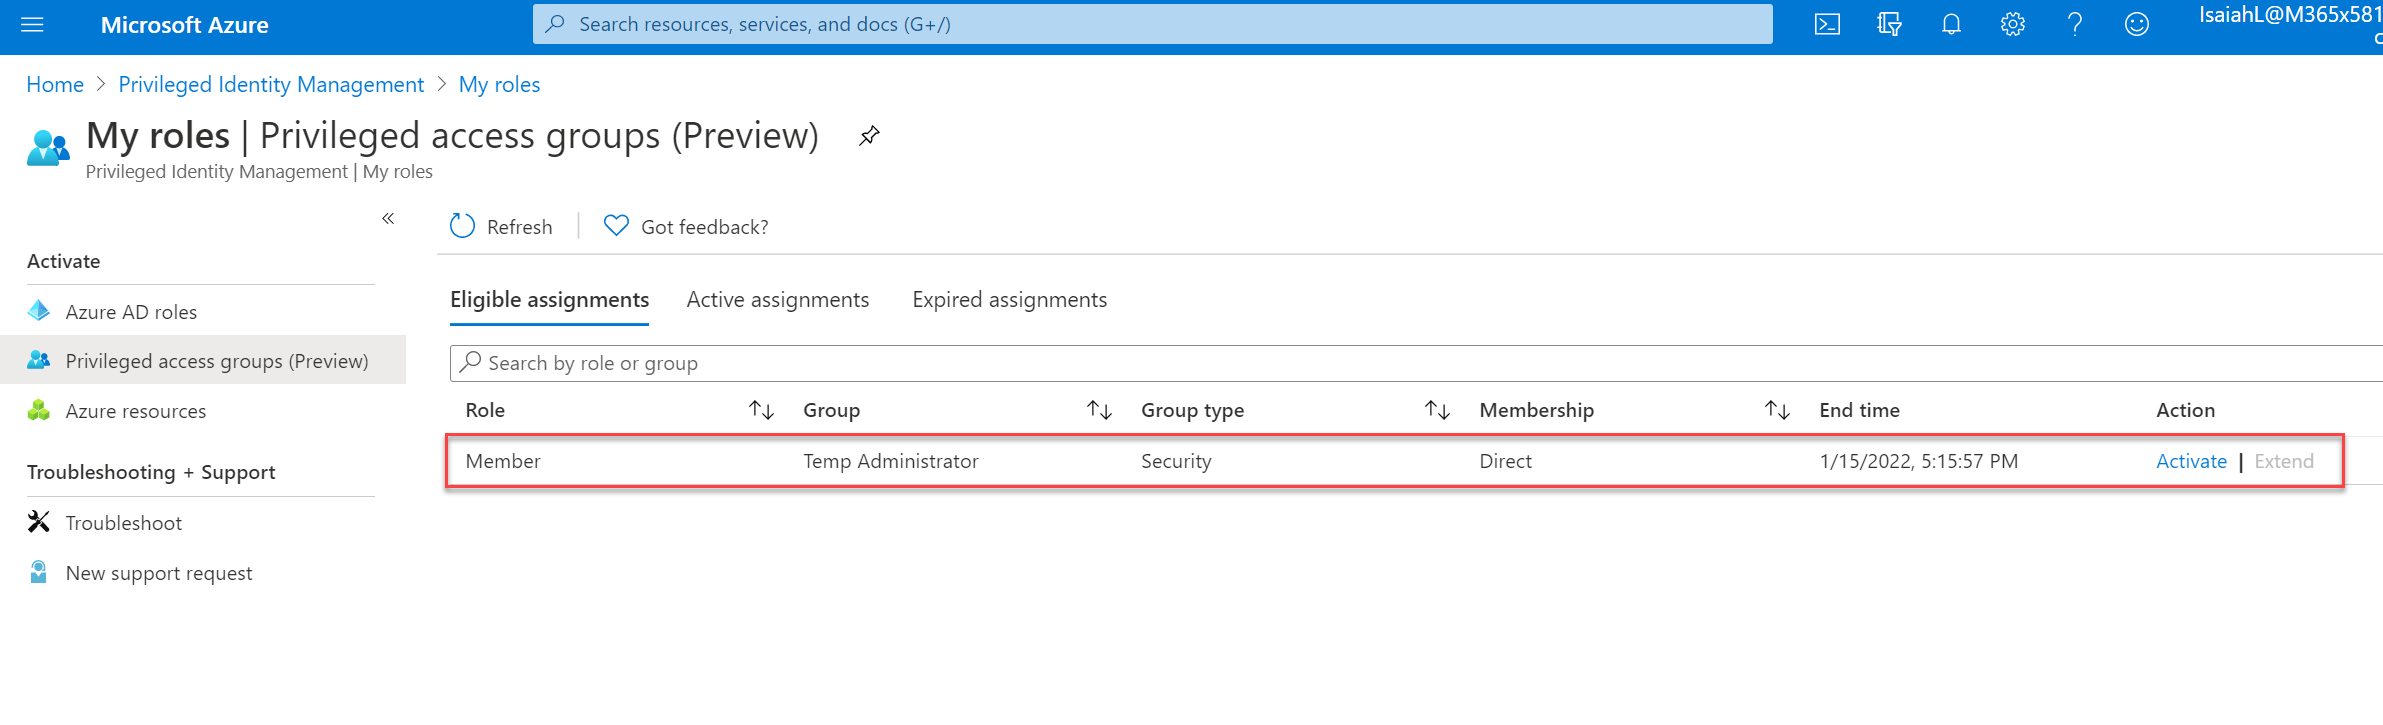Focus the Search by role or group field
This screenshot has width=2383, height=725.
(x=1416, y=363)
